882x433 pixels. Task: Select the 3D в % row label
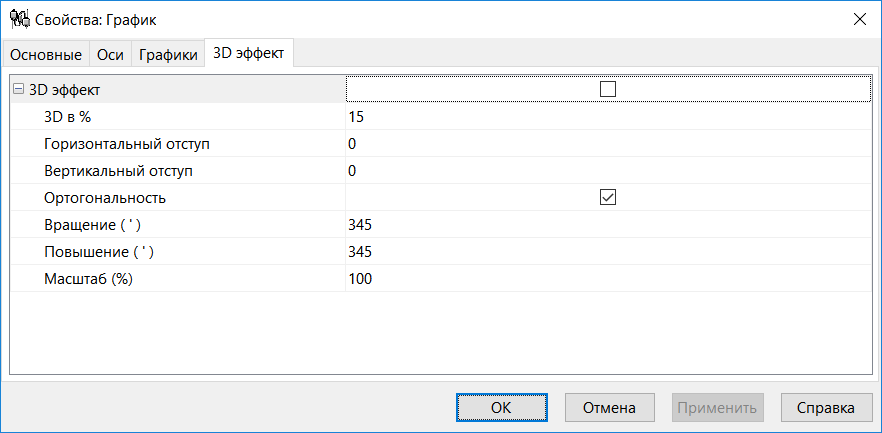pyautogui.click(x=67, y=117)
